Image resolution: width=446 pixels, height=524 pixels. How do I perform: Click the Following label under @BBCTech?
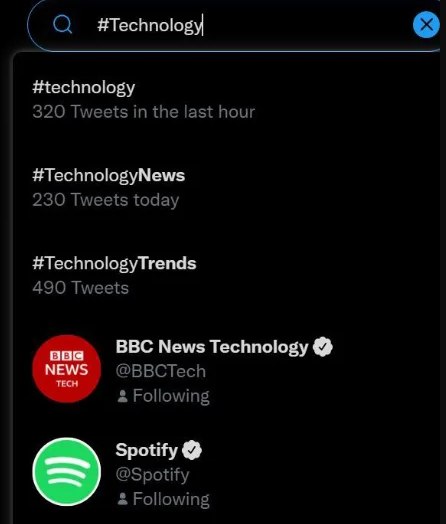(x=171, y=397)
